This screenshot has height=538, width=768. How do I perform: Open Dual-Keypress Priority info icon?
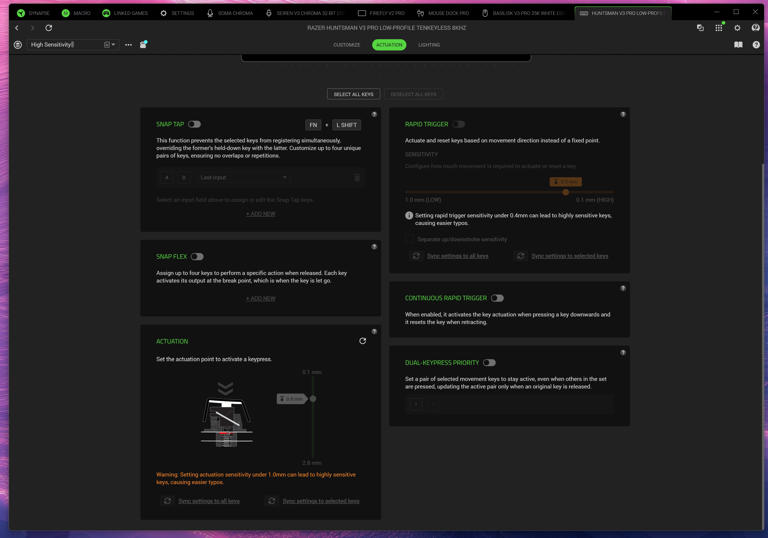[x=623, y=353]
